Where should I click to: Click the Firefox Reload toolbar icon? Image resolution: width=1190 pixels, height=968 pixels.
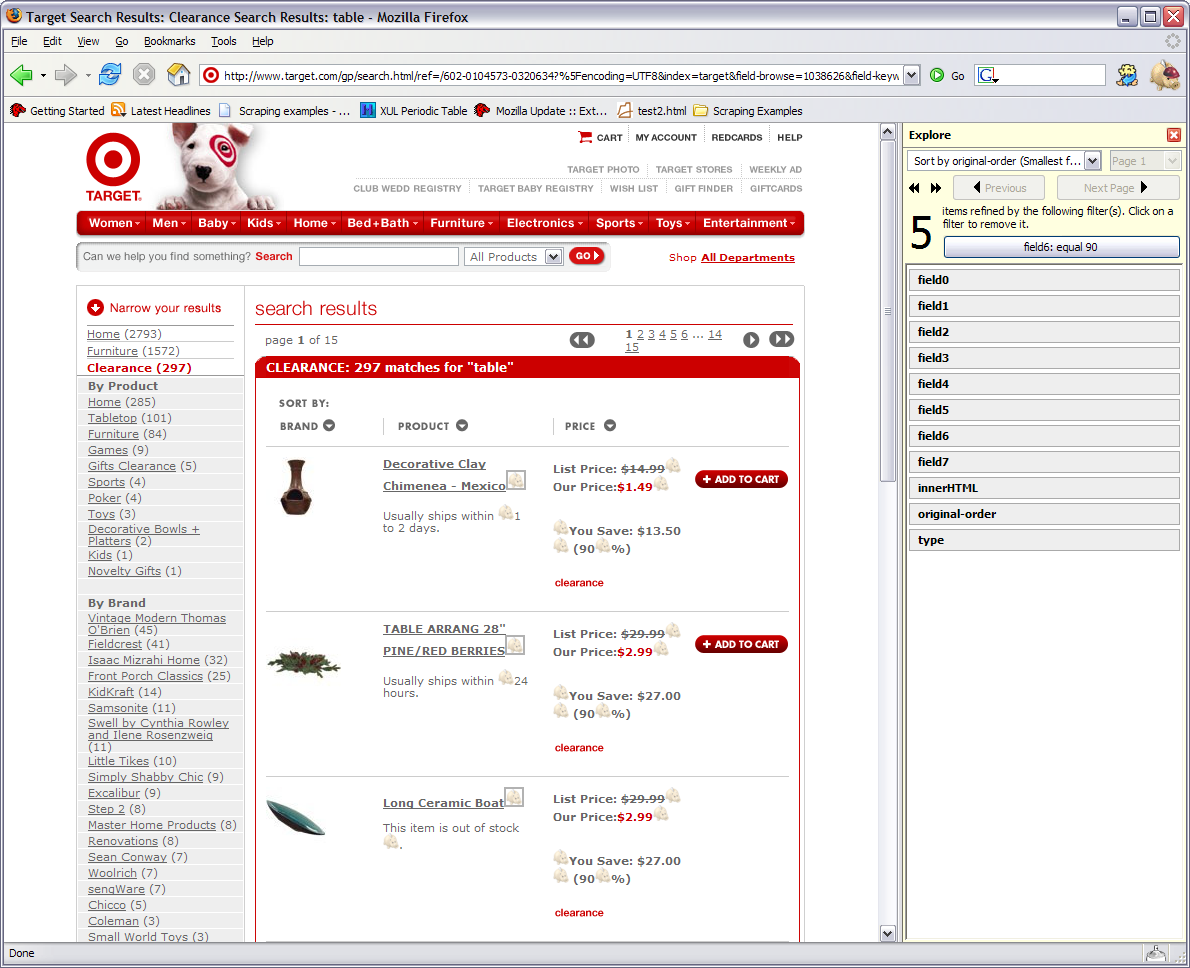(x=110, y=75)
